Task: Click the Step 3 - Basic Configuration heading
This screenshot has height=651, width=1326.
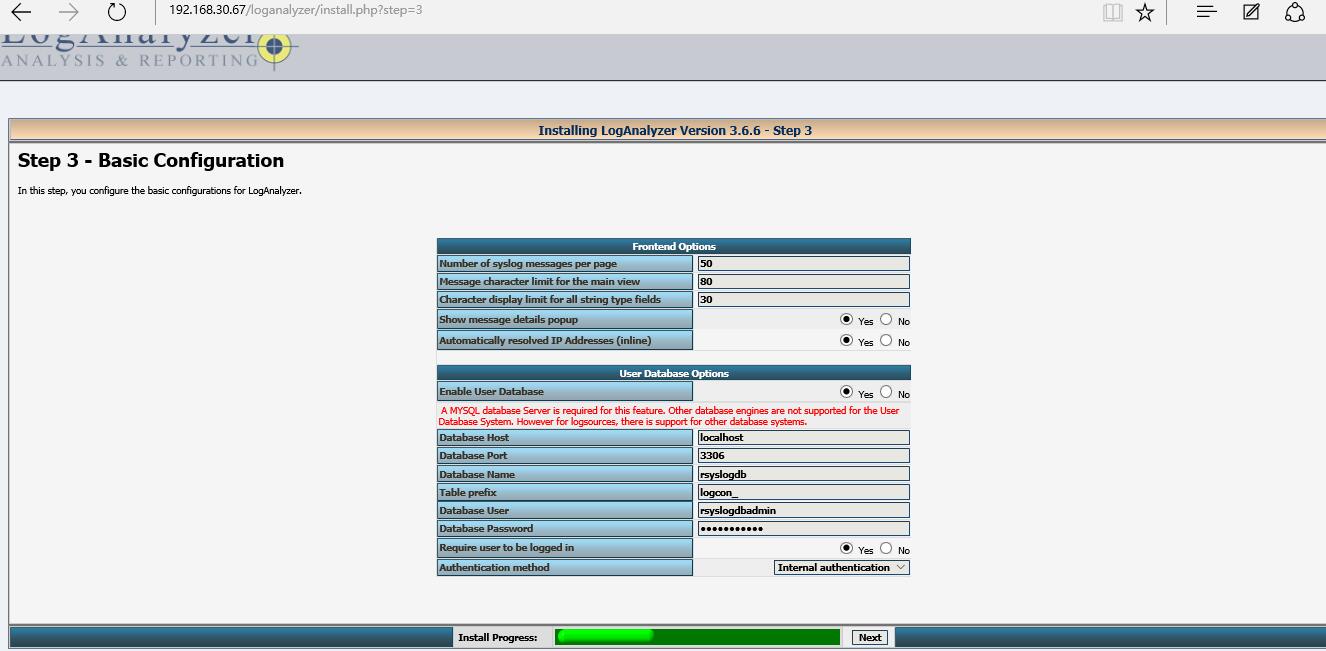Action: pyautogui.click(x=151, y=160)
